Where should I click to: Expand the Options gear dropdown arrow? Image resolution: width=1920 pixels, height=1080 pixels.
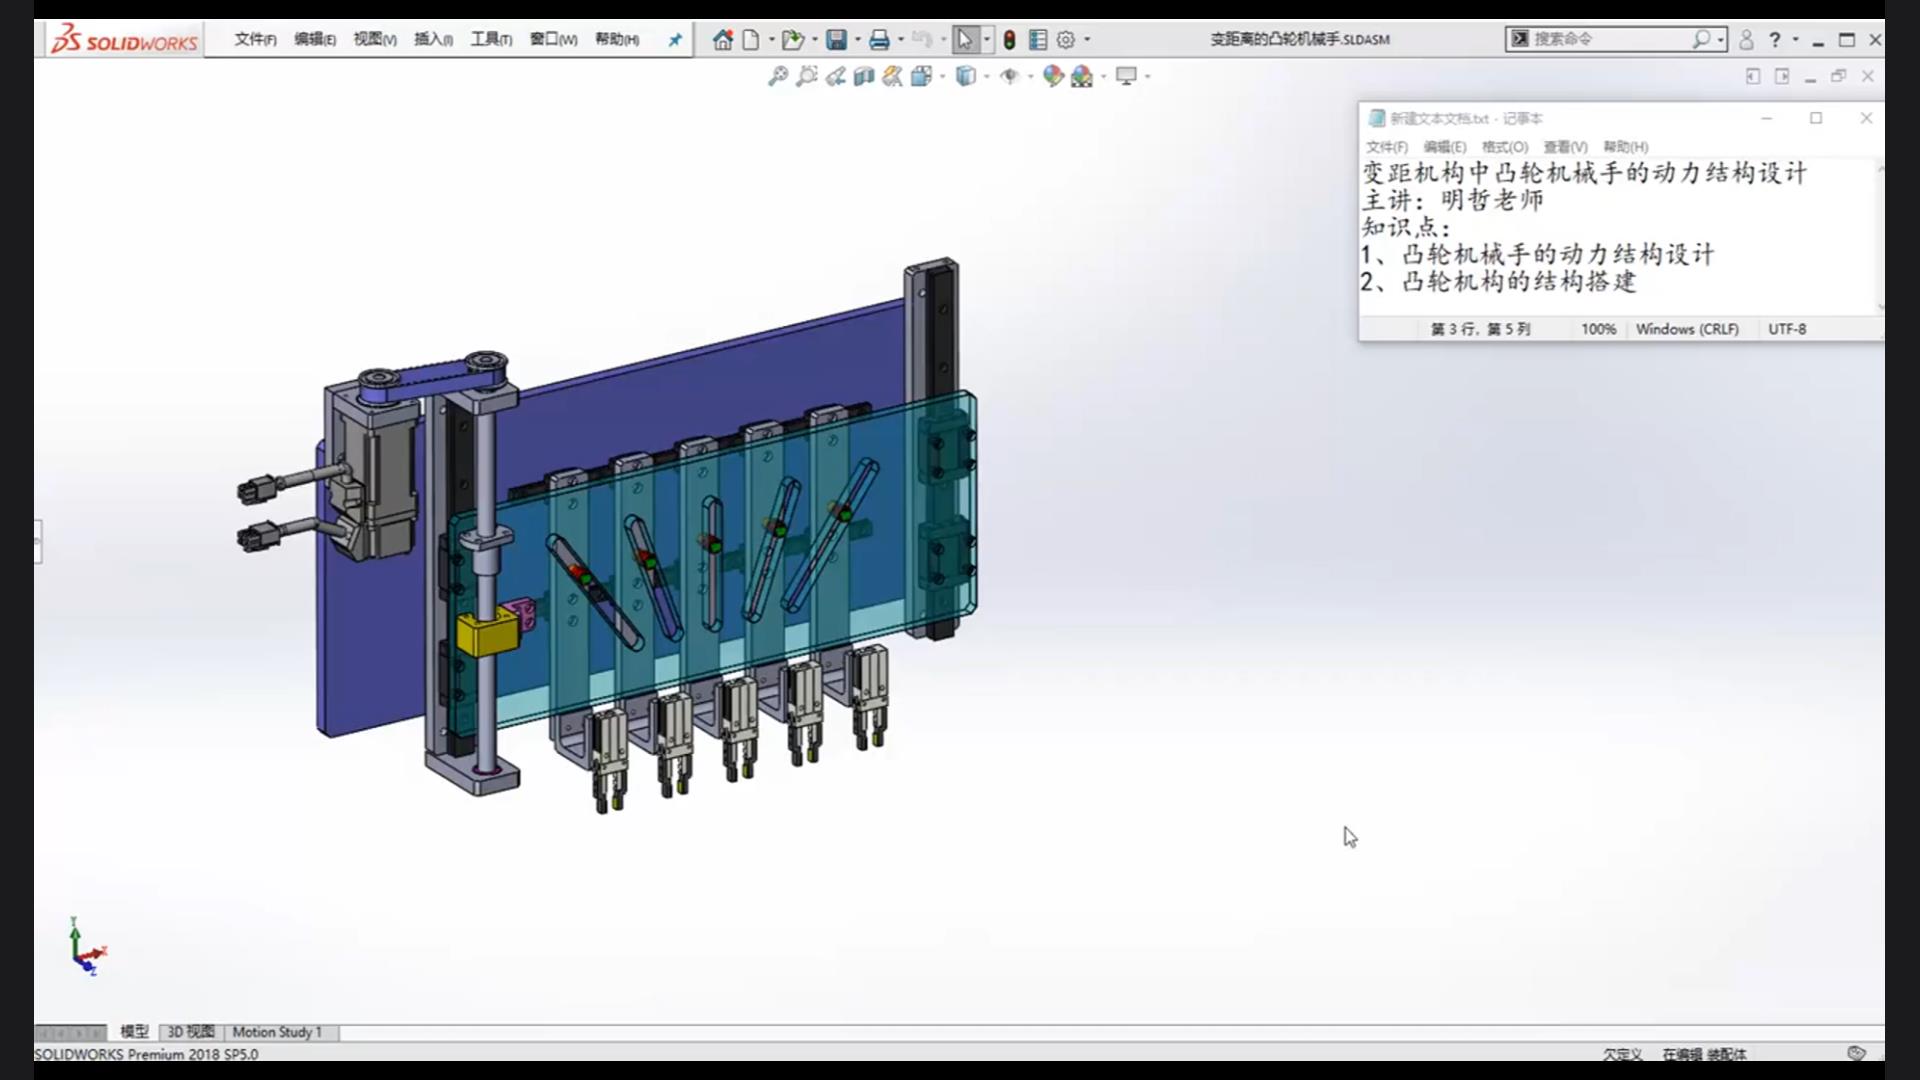pos(1087,40)
